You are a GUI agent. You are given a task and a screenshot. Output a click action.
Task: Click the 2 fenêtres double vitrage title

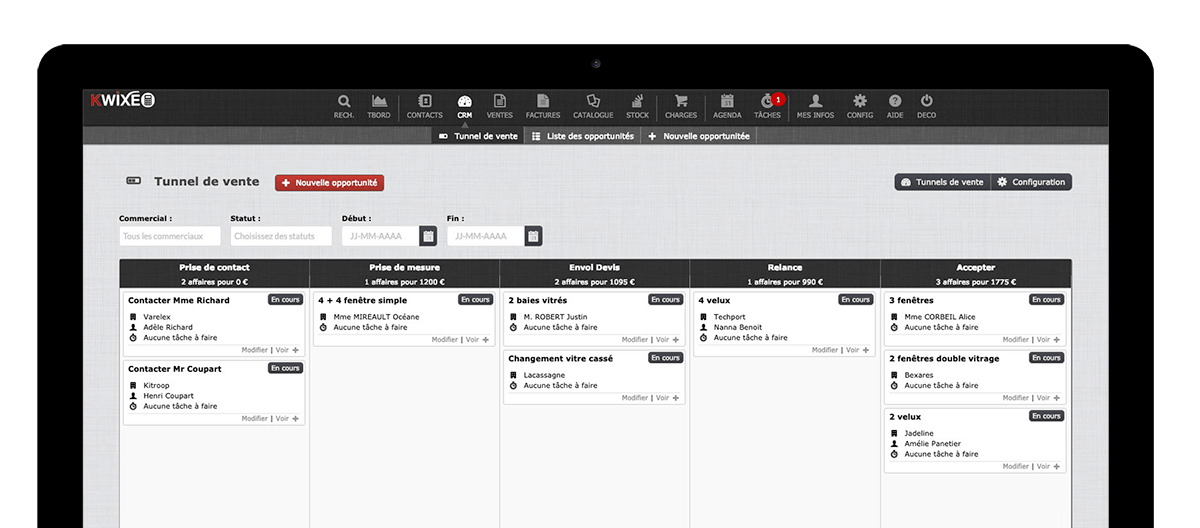tap(944, 358)
